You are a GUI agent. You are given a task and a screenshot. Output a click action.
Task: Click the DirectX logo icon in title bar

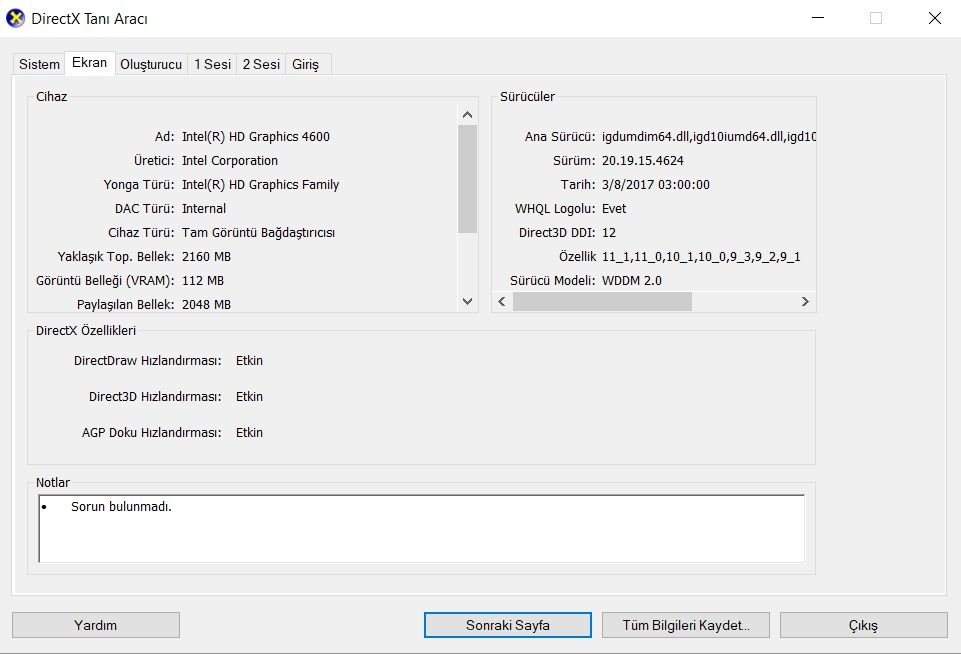pos(15,18)
